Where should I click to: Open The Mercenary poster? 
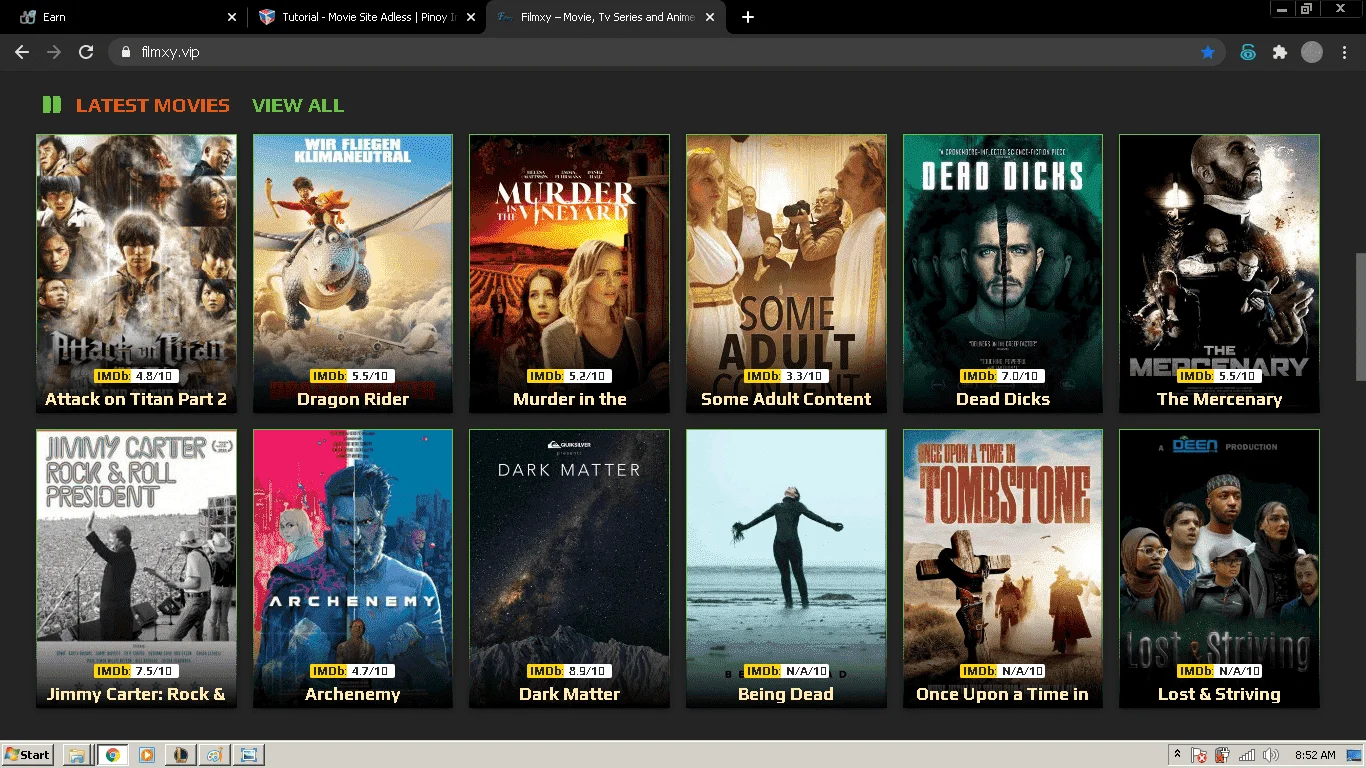click(1219, 274)
